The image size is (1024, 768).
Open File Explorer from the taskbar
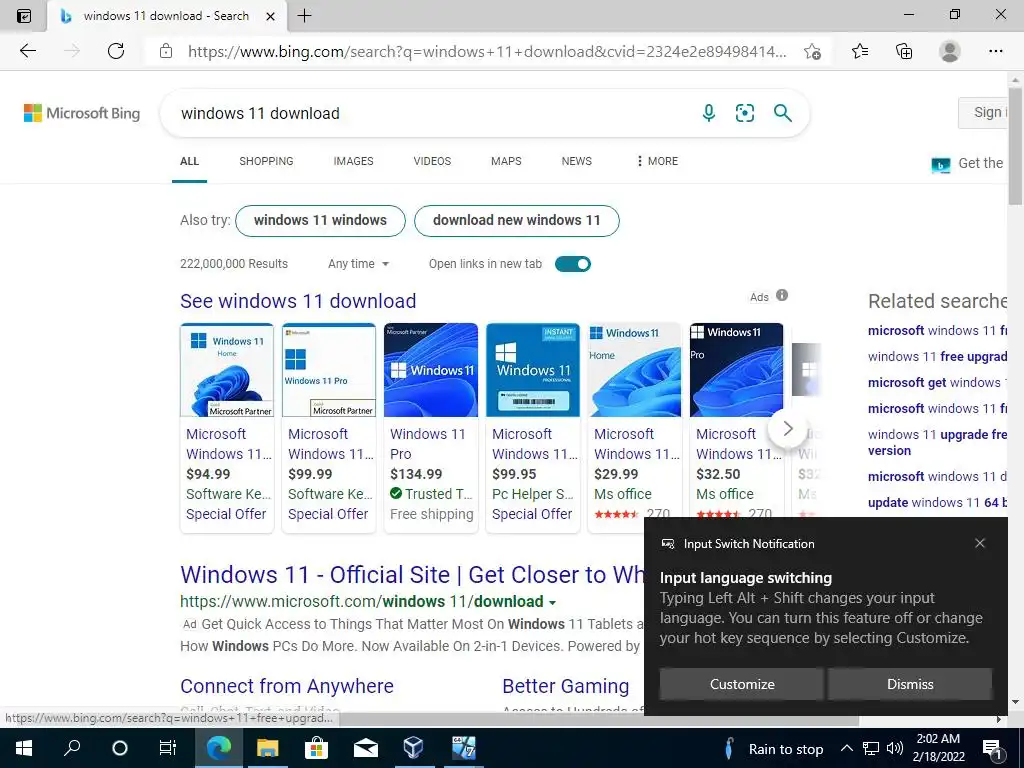click(x=267, y=748)
